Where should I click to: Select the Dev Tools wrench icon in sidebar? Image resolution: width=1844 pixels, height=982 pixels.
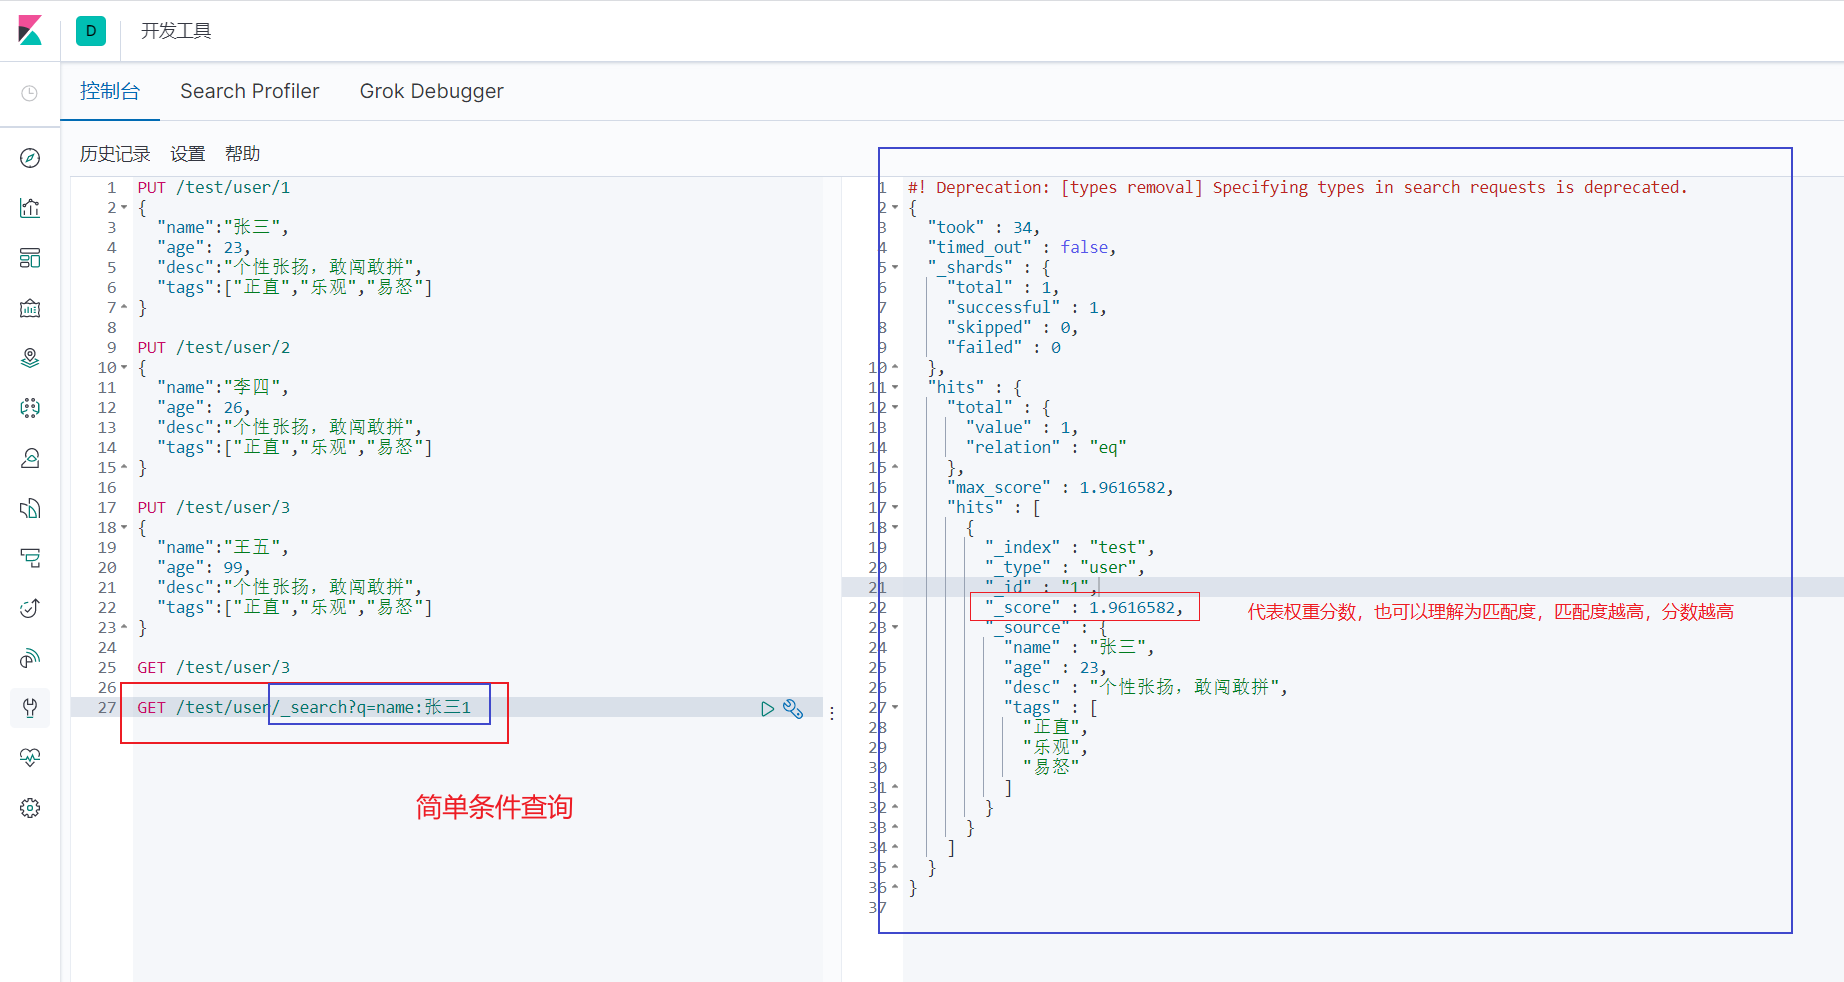(30, 707)
